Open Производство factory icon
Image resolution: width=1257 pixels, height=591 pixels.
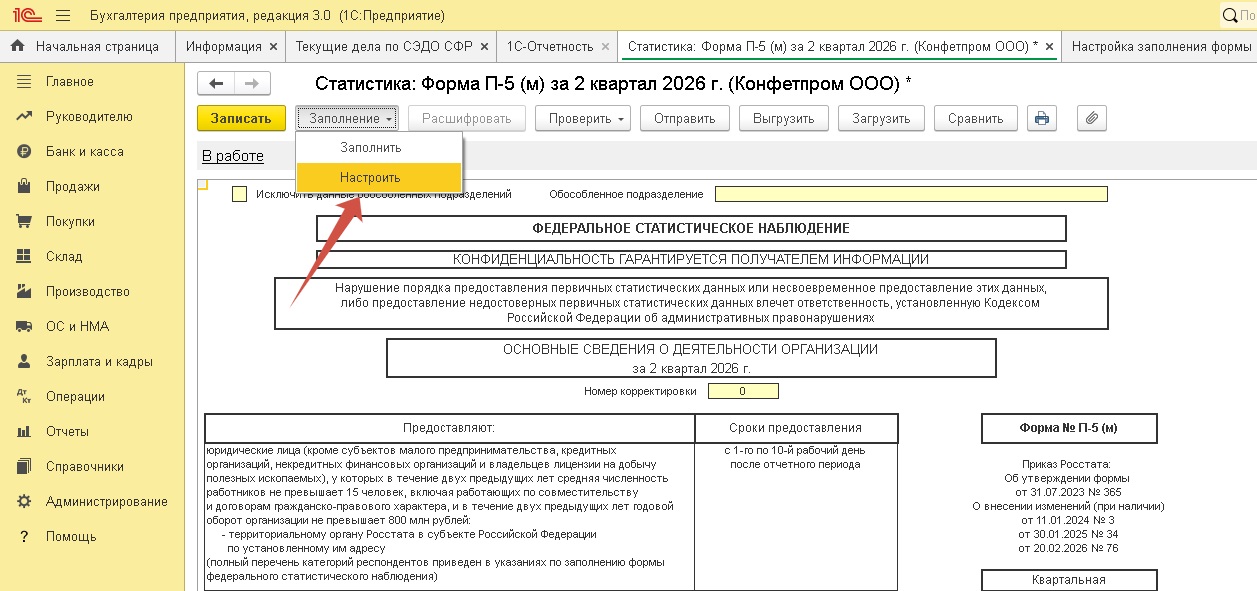(x=24, y=291)
